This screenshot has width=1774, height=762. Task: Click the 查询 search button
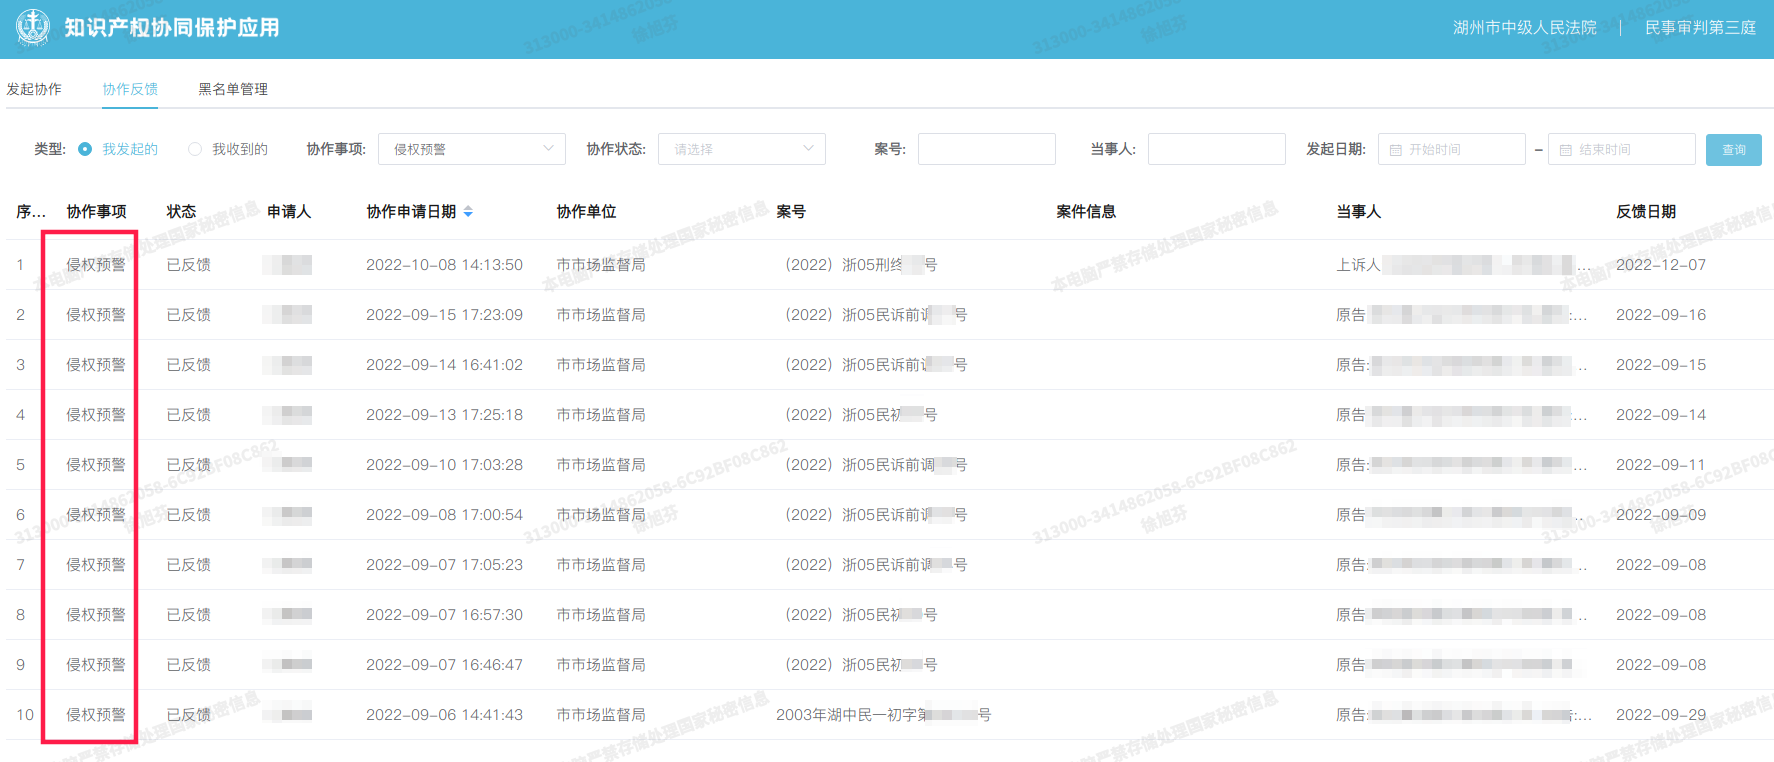click(1733, 150)
